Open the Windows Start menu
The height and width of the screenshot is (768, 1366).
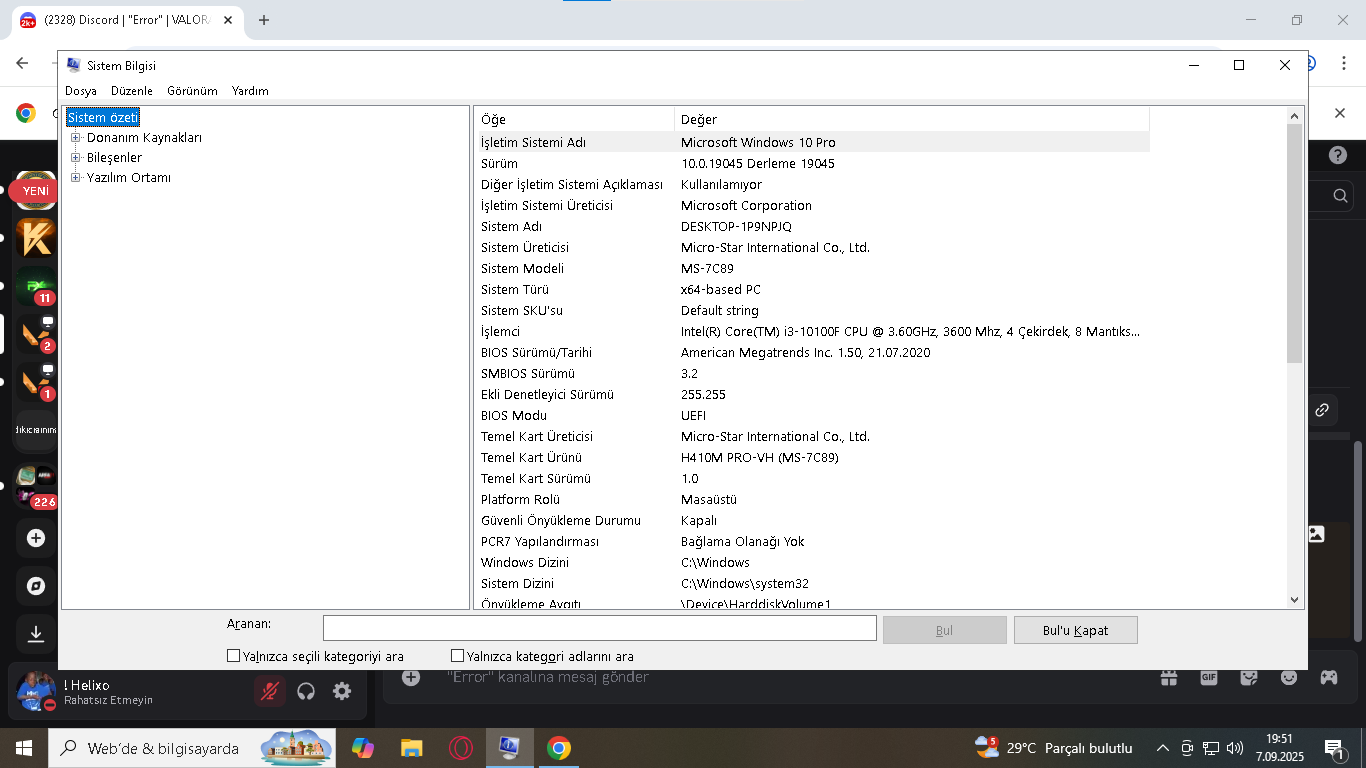point(23,747)
